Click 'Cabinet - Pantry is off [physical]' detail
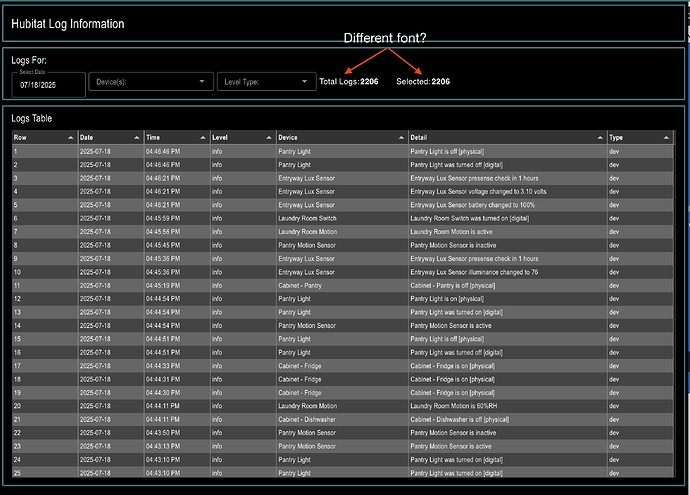 coord(452,286)
